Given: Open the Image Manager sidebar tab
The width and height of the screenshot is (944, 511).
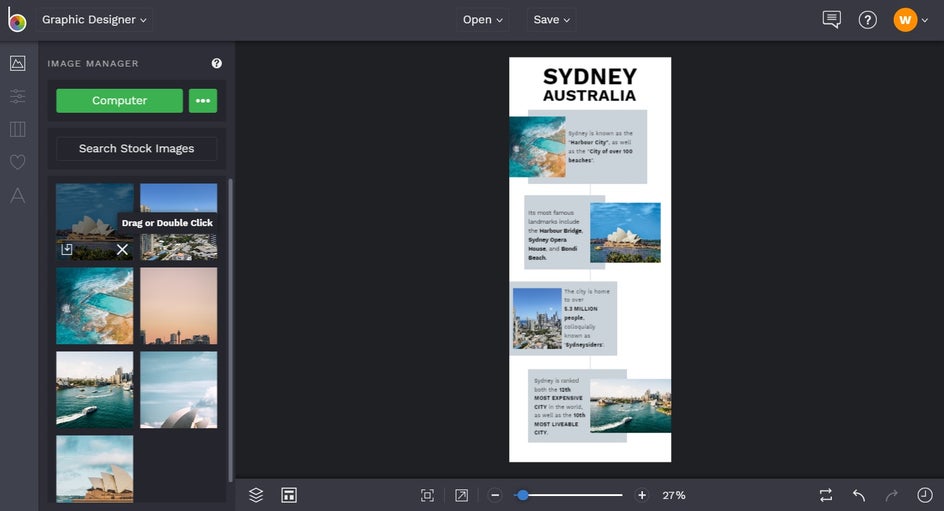Looking at the screenshot, I should 17,63.
